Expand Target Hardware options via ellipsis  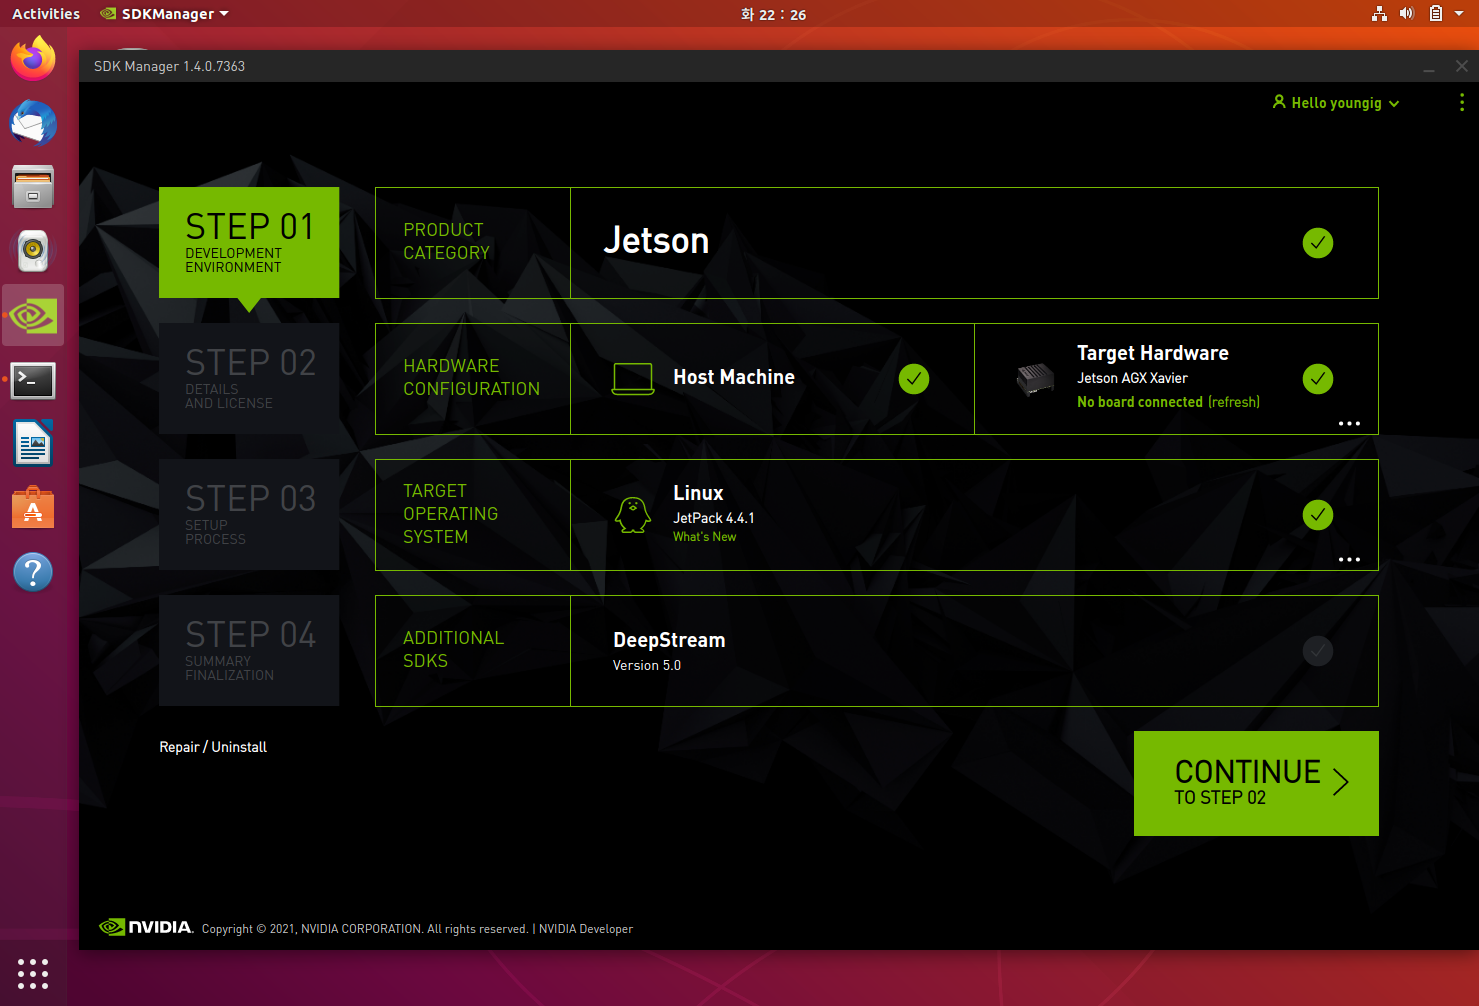click(1349, 423)
